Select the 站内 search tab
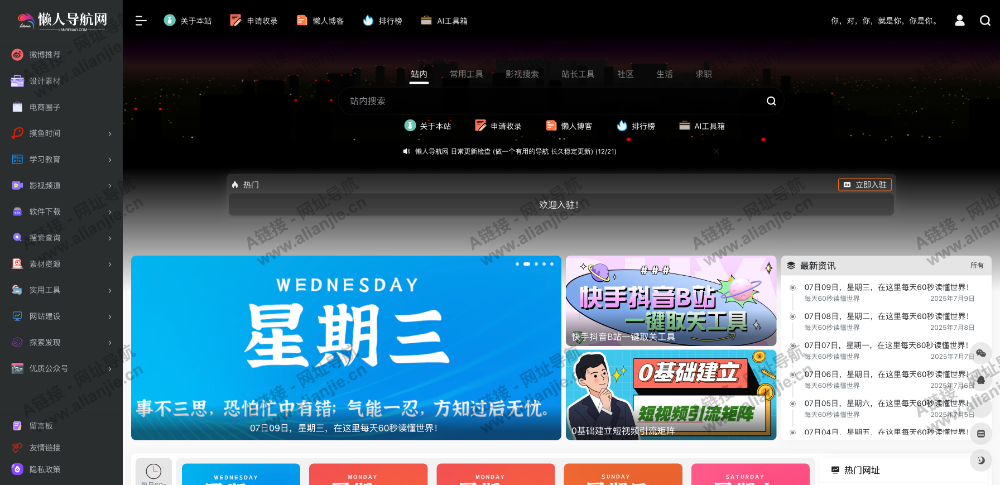1000x485 pixels. click(x=419, y=74)
